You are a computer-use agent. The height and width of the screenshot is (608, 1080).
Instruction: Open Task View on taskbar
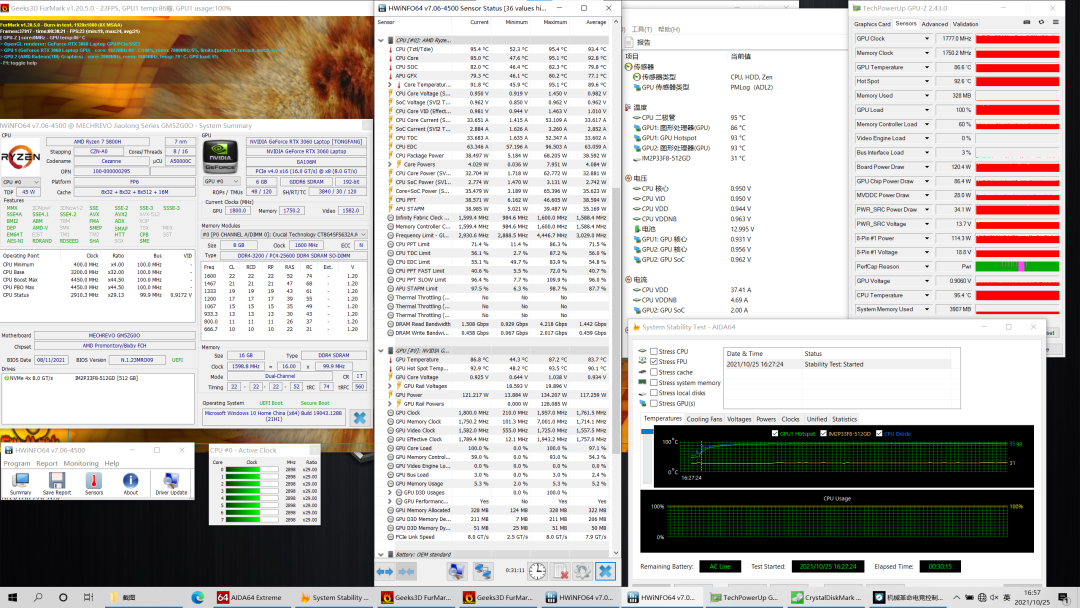pyautogui.click(x=88, y=597)
